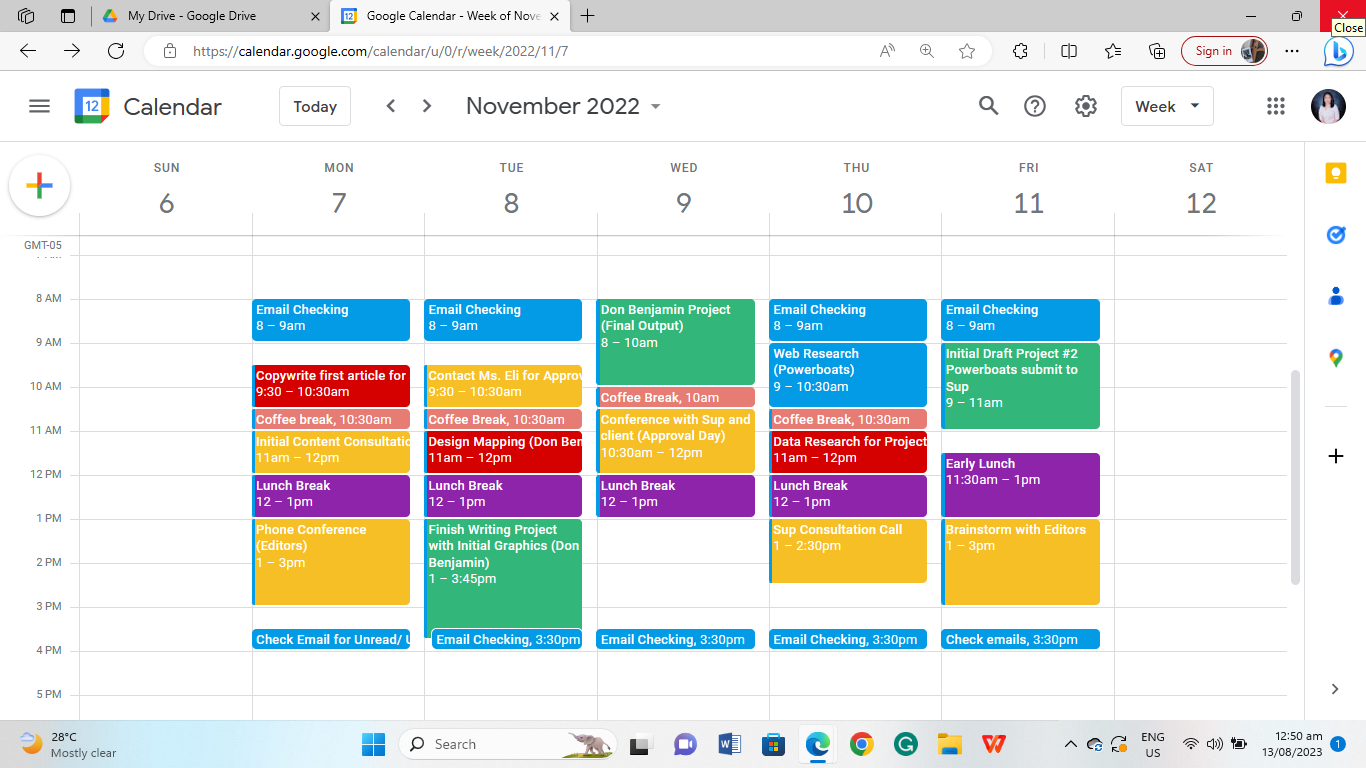Image resolution: width=1366 pixels, height=768 pixels.
Task: Open Web Research (Powerboats) event
Action: click(848, 375)
